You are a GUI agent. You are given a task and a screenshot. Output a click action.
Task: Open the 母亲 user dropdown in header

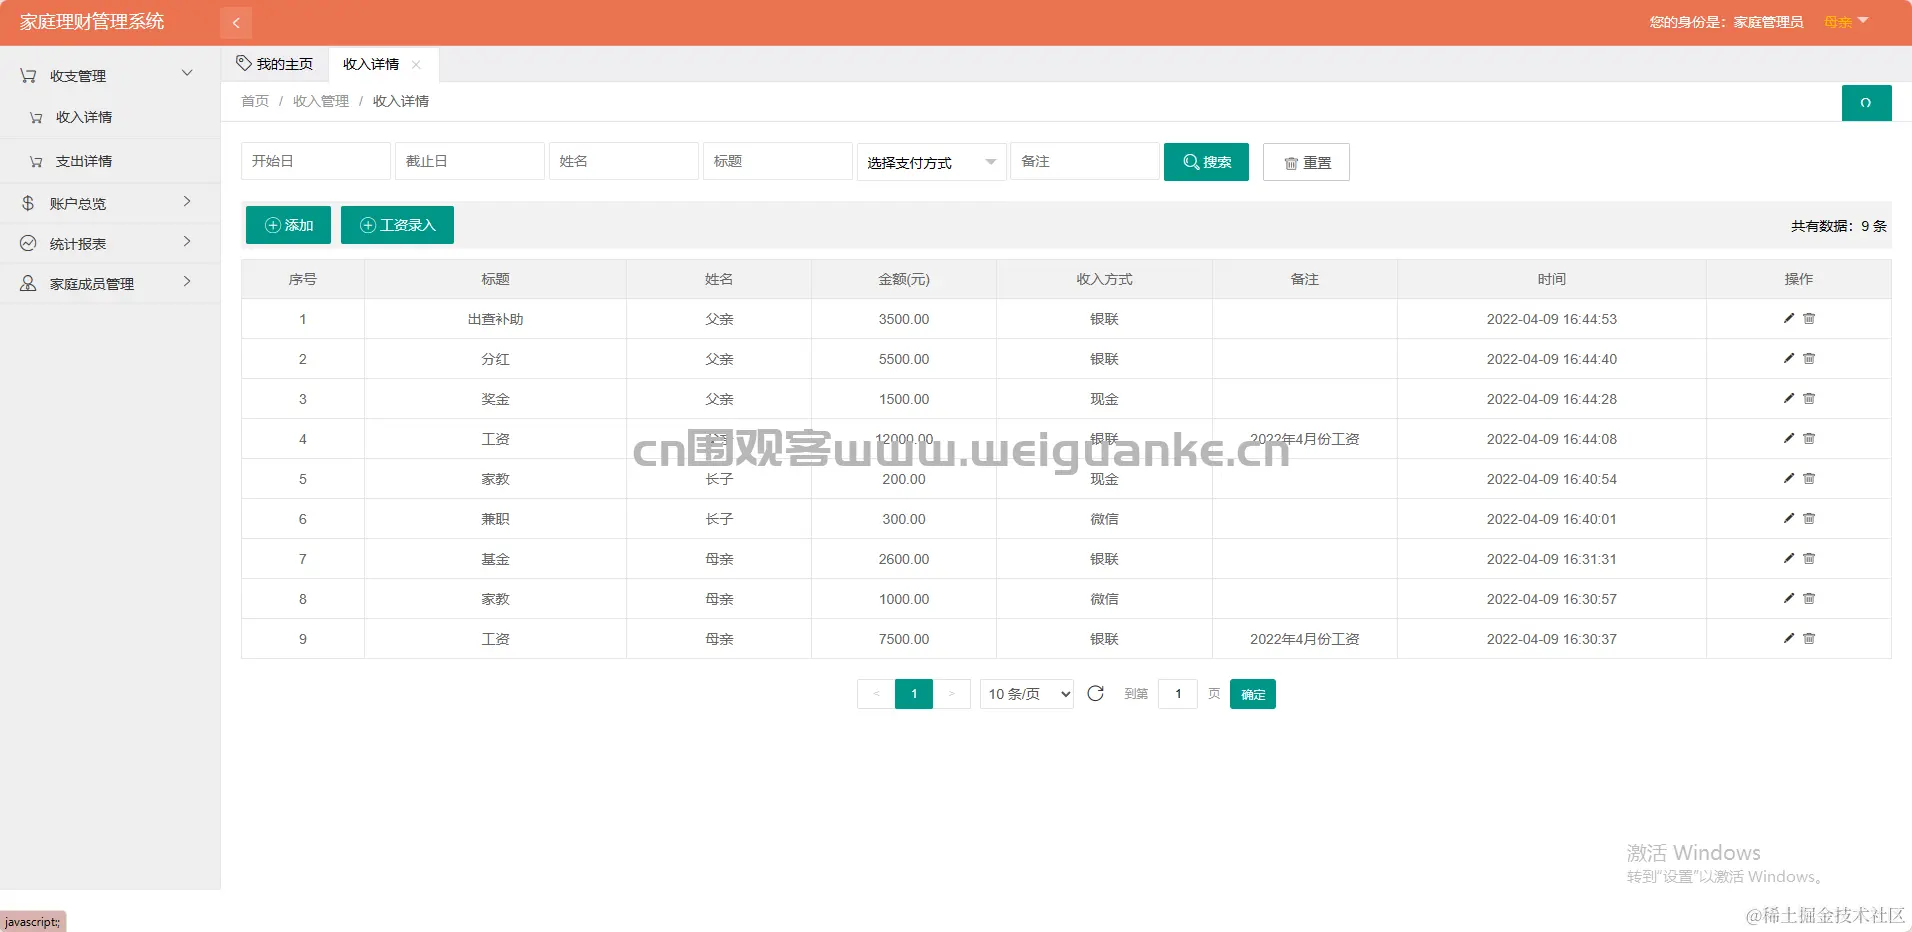pos(1846,22)
